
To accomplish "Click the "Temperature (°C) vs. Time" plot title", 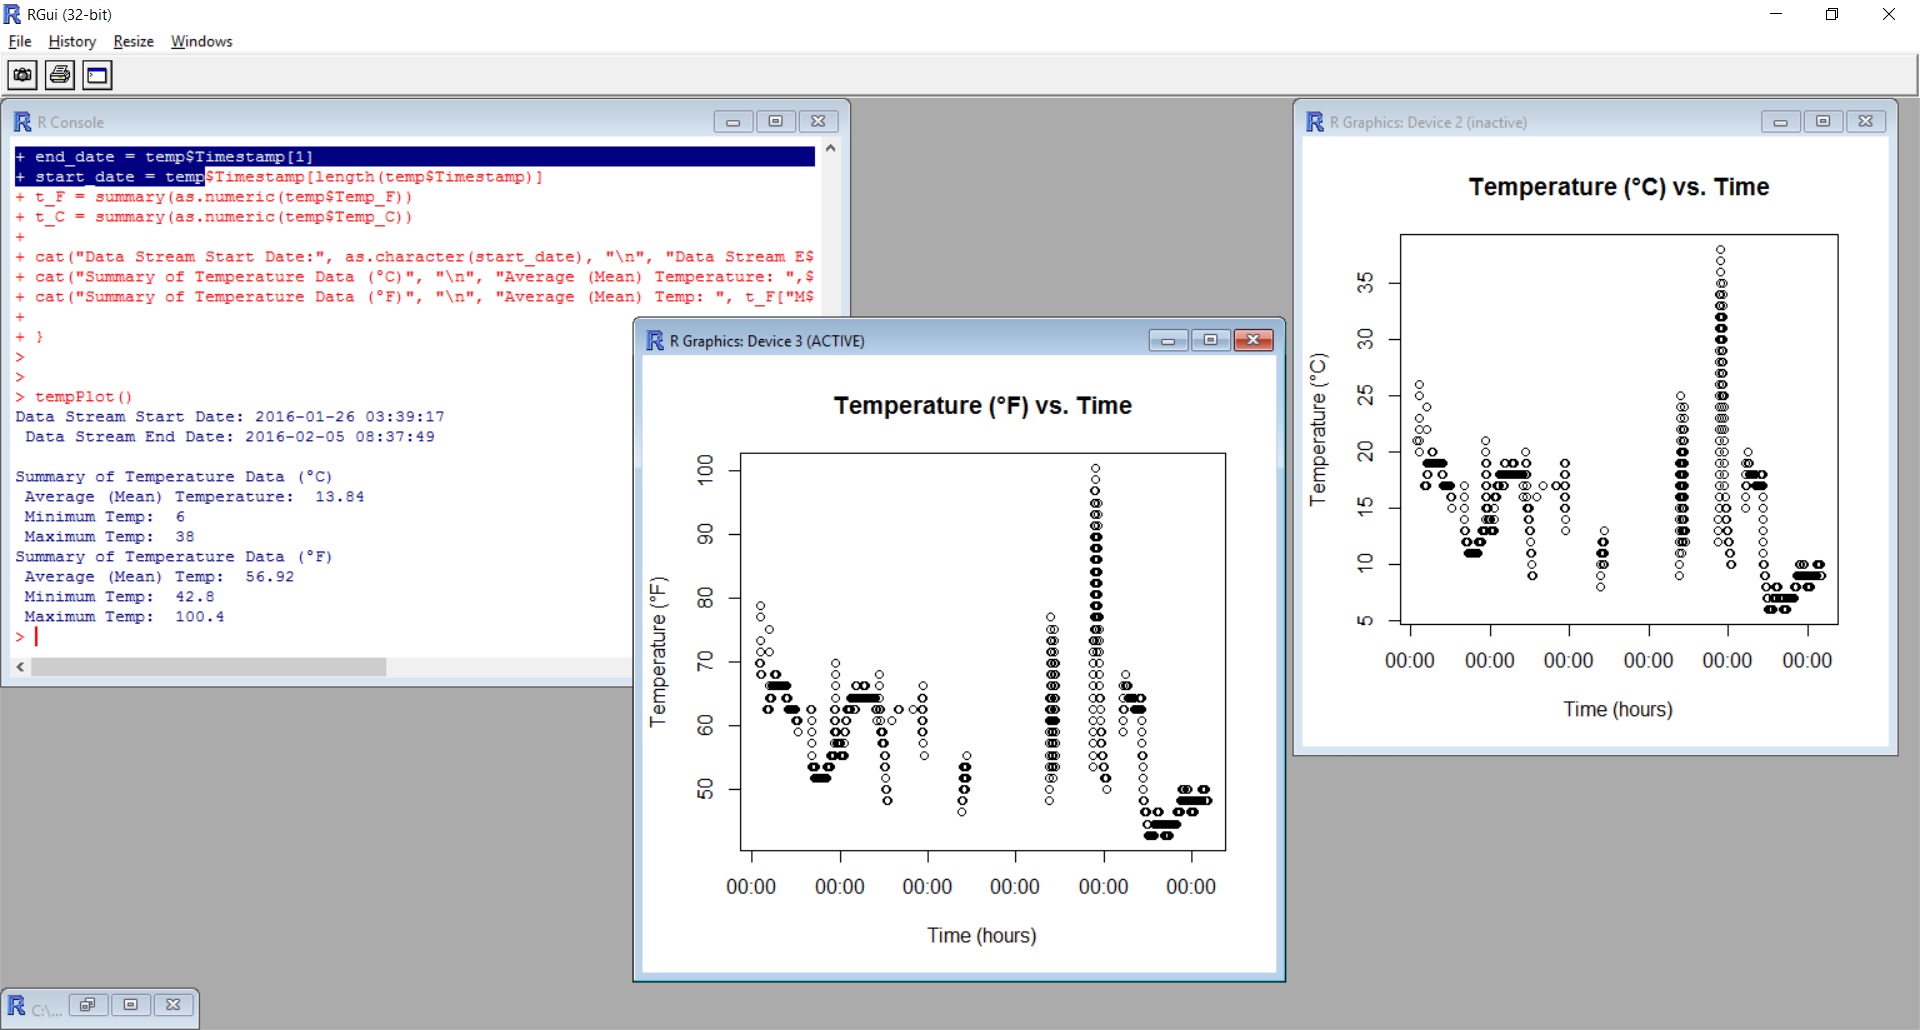I will [1619, 187].
